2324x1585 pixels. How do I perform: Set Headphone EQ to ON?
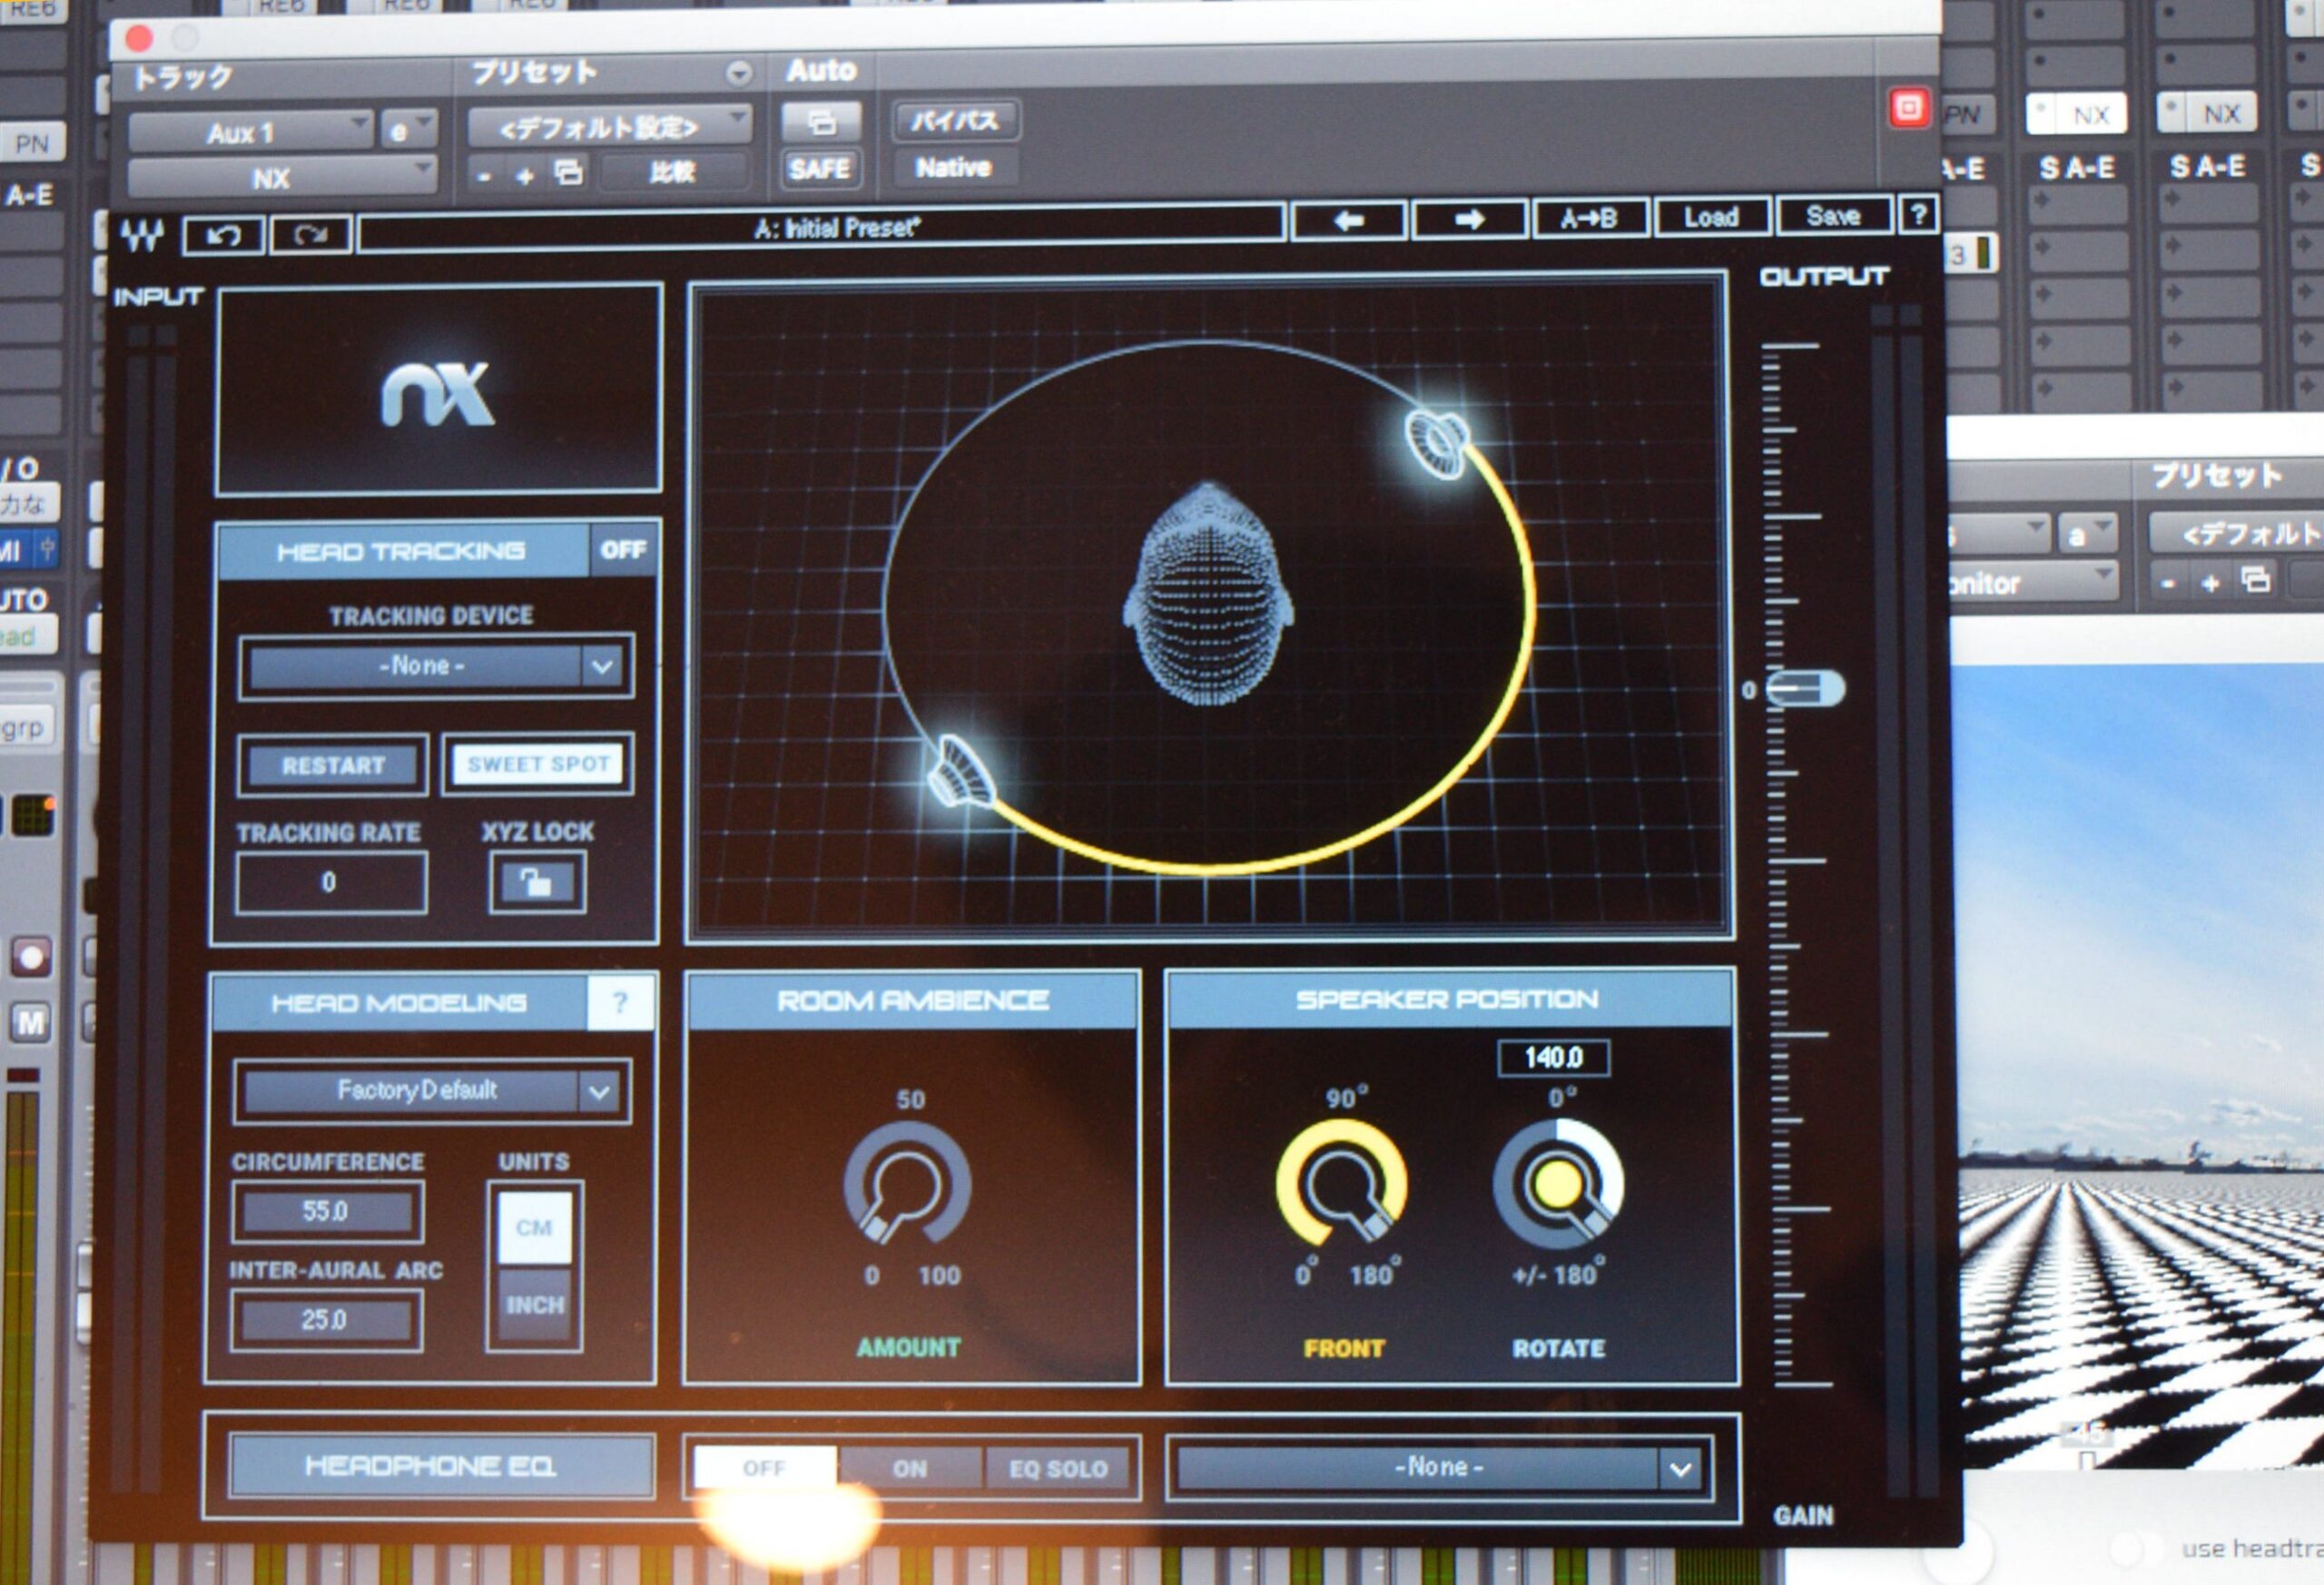click(910, 1469)
